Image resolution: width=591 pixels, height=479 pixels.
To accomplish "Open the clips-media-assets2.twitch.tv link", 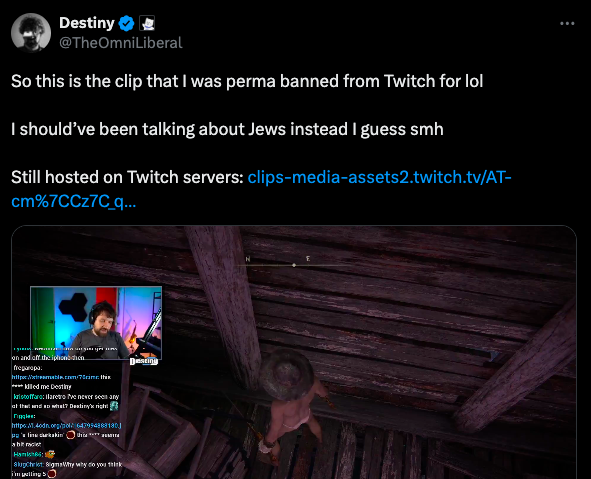I will tap(261, 189).
